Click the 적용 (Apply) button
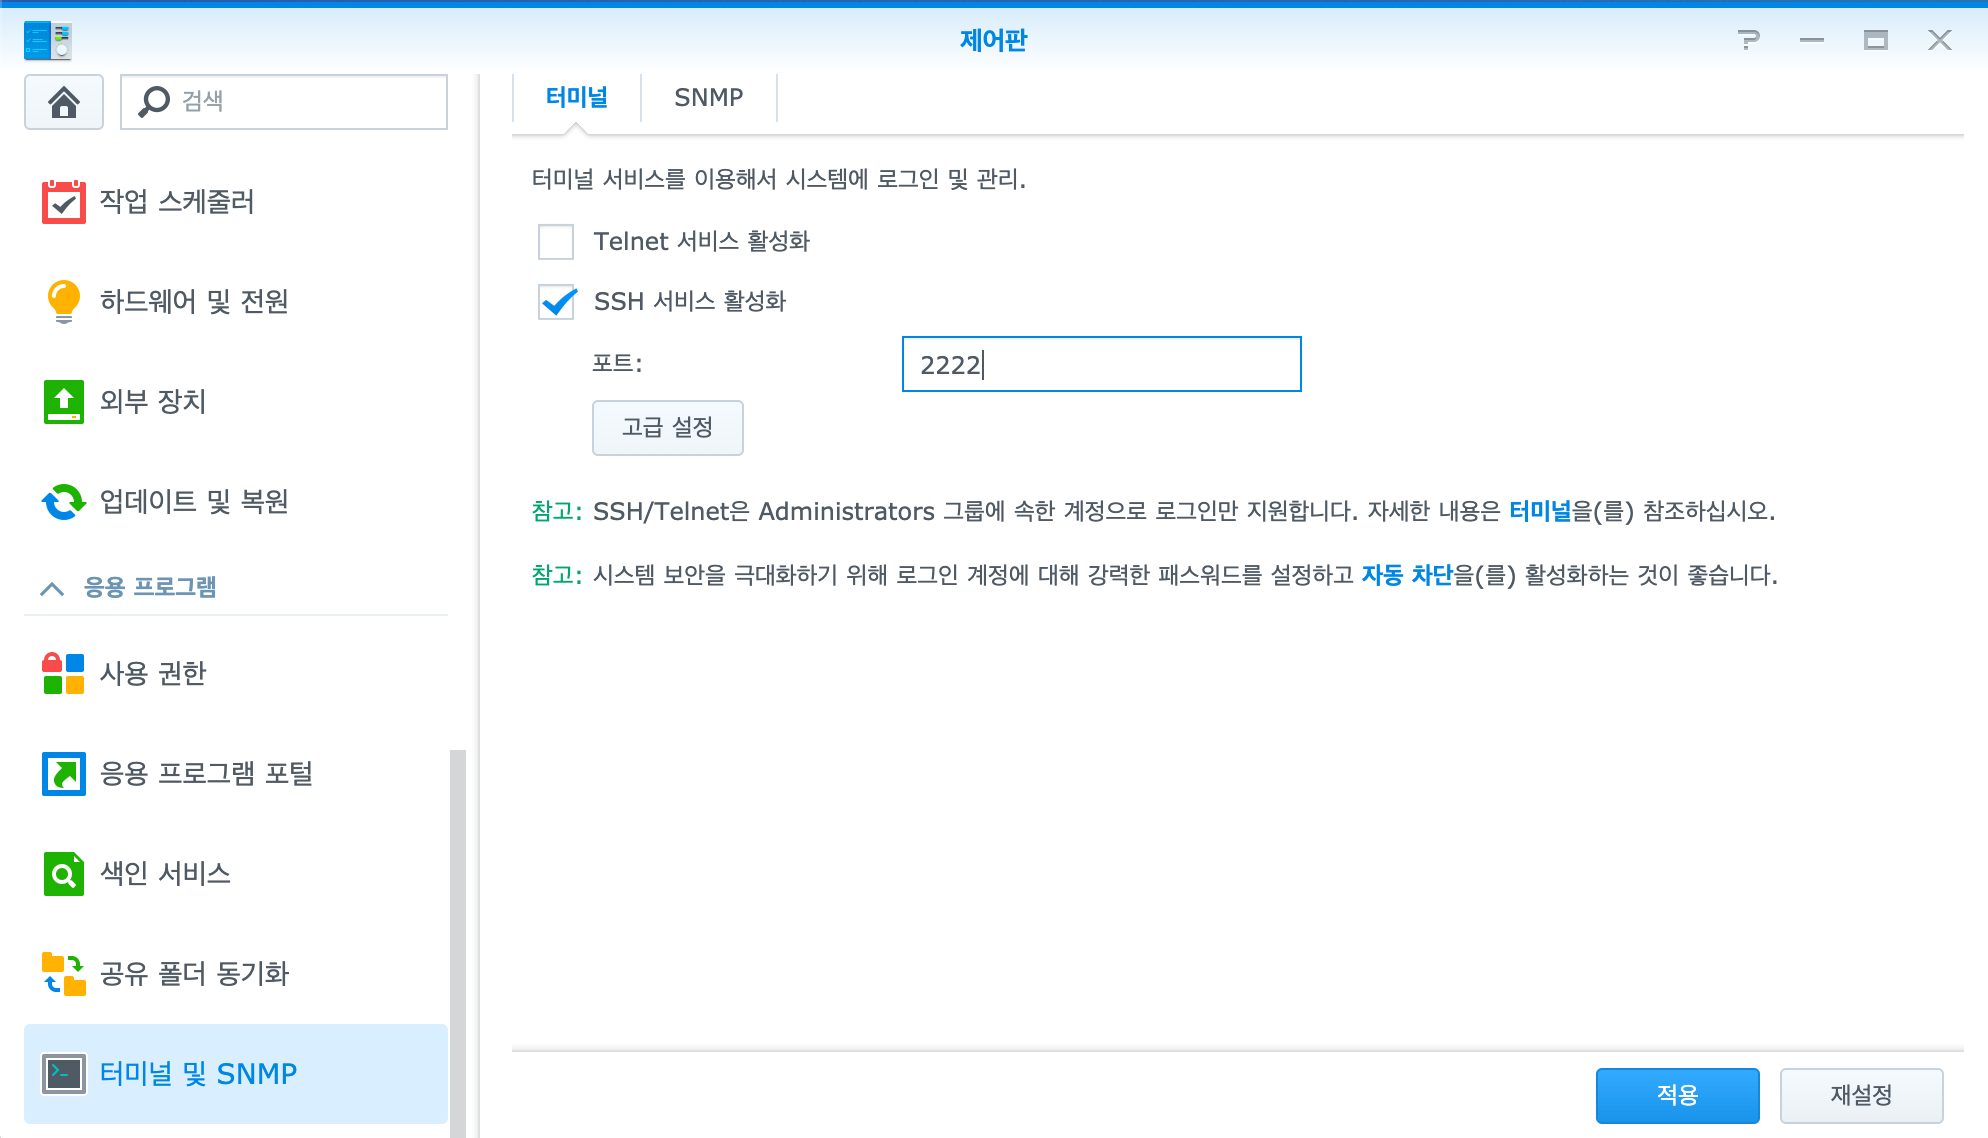 1677,1095
